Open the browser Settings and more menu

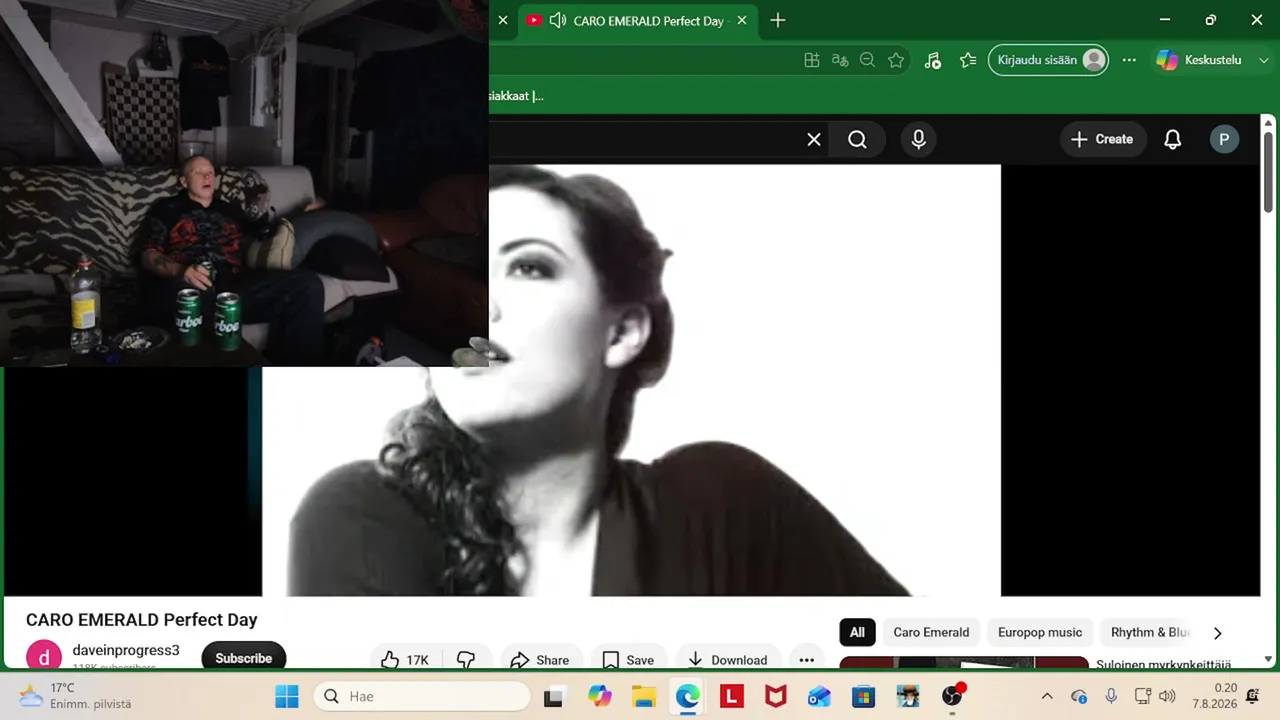1129,60
